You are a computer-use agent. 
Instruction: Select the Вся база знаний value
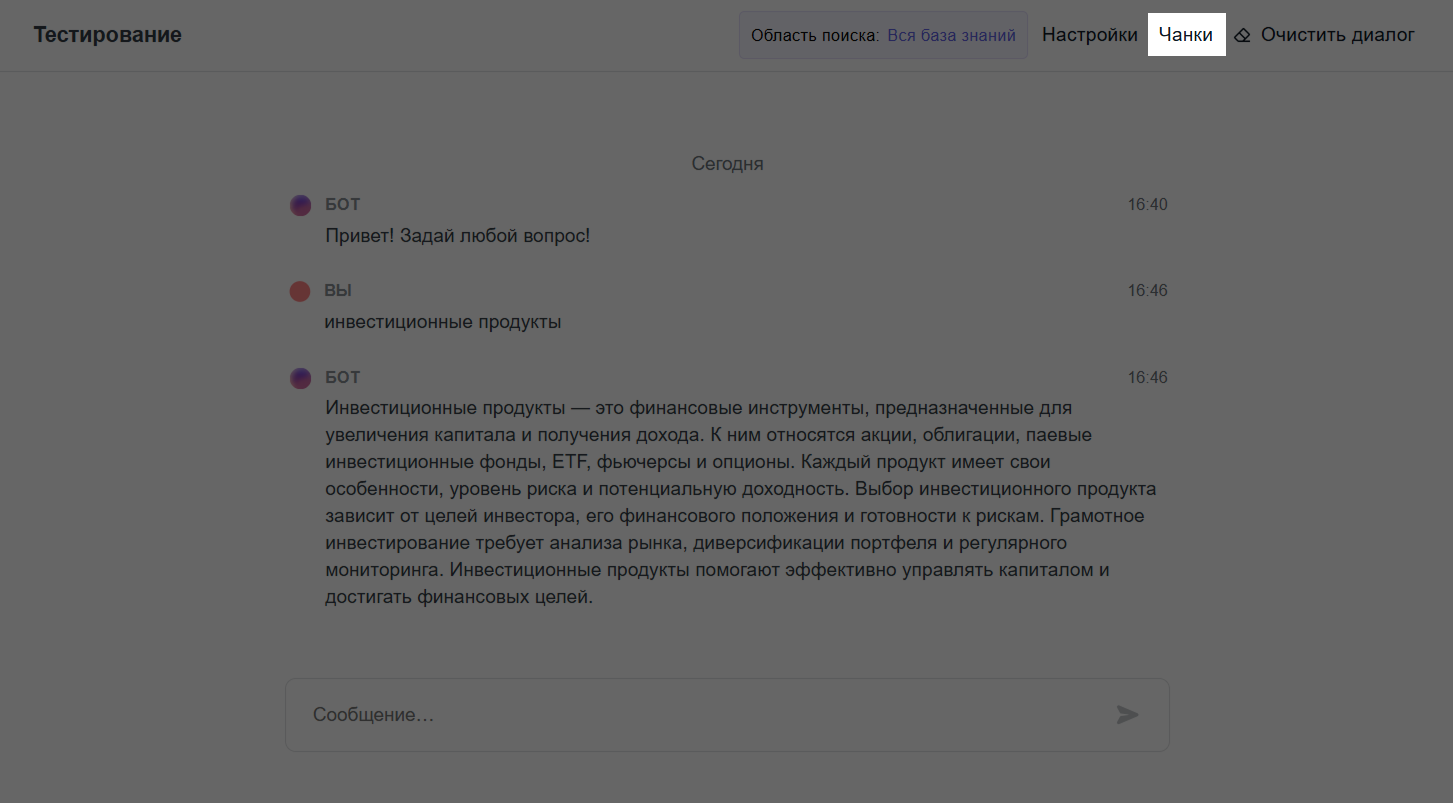pos(951,36)
